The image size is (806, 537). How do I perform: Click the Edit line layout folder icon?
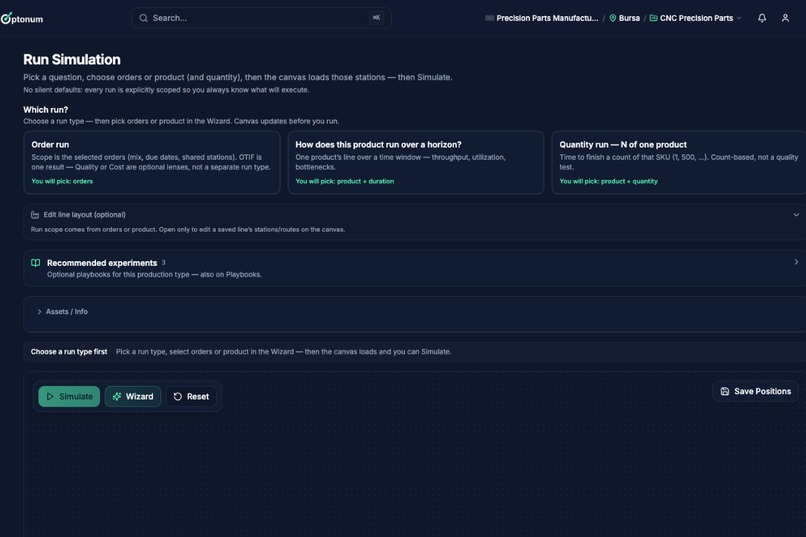click(x=35, y=215)
